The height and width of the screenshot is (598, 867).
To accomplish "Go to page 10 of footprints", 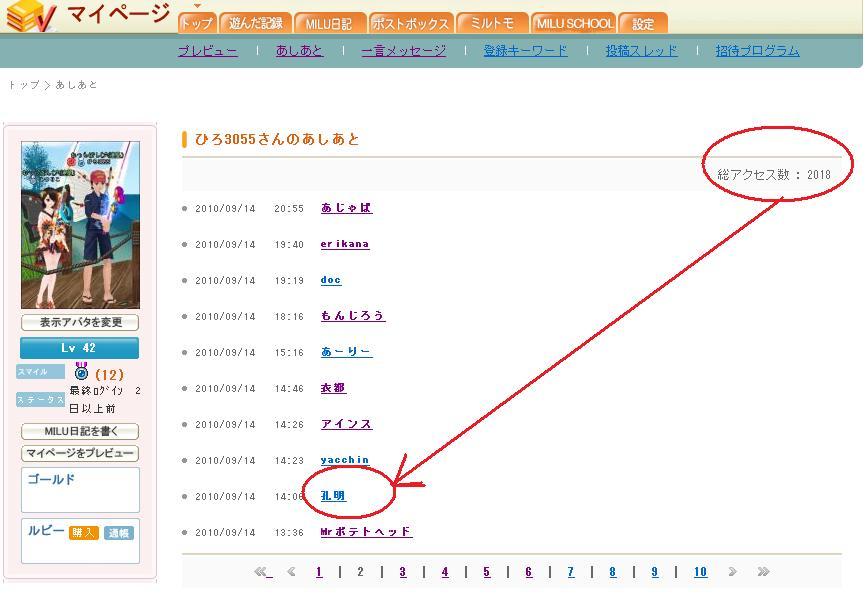I will click(x=700, y=572).
